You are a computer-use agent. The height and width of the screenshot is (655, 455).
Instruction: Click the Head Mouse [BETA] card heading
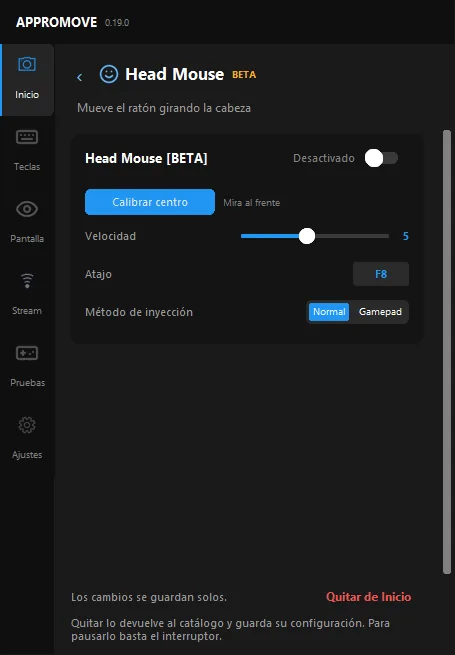146,158
